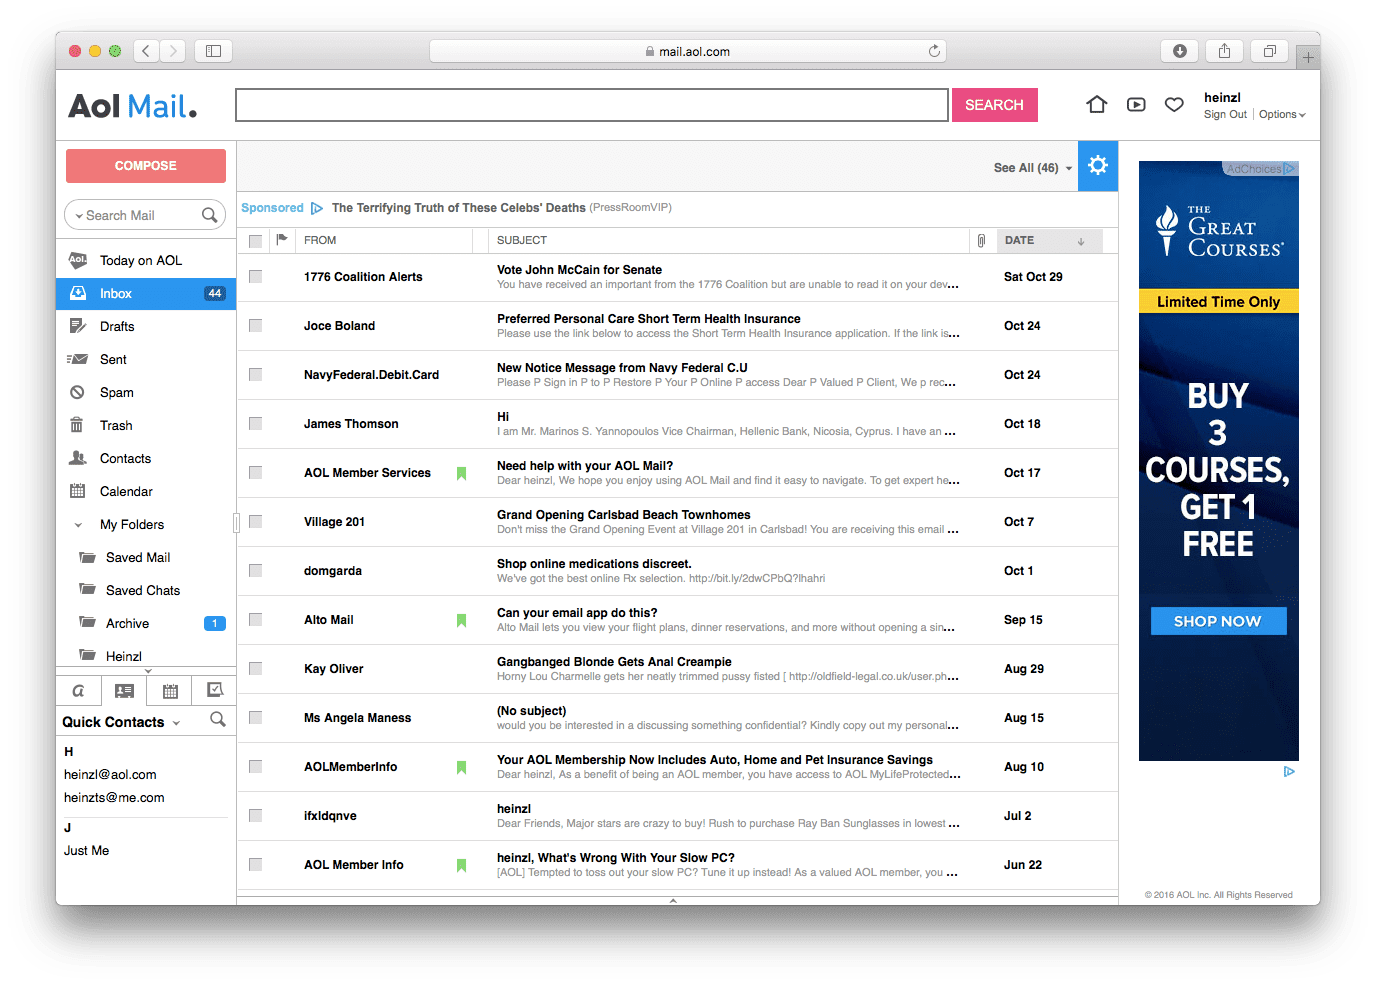This screenshot has width=1376, height=985.
Task: Open Vote John McCain for Senate email
Action: 579,270
